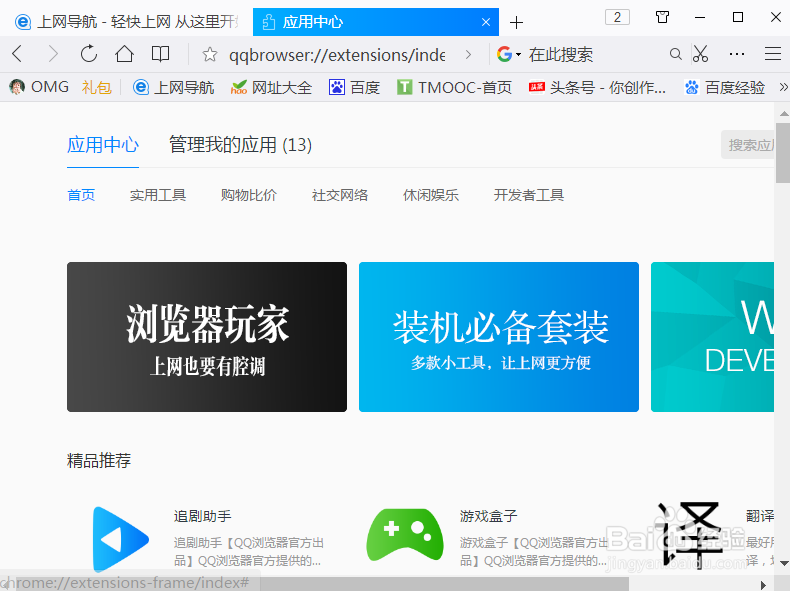Open the 浏览器玩家 banner
Viewport: 790px width, 591px height.
pos(207,337)
